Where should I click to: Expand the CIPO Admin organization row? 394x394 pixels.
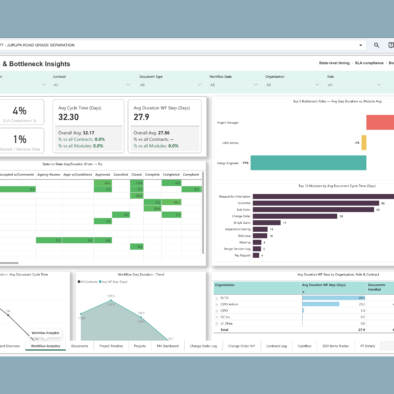point(217,304)
